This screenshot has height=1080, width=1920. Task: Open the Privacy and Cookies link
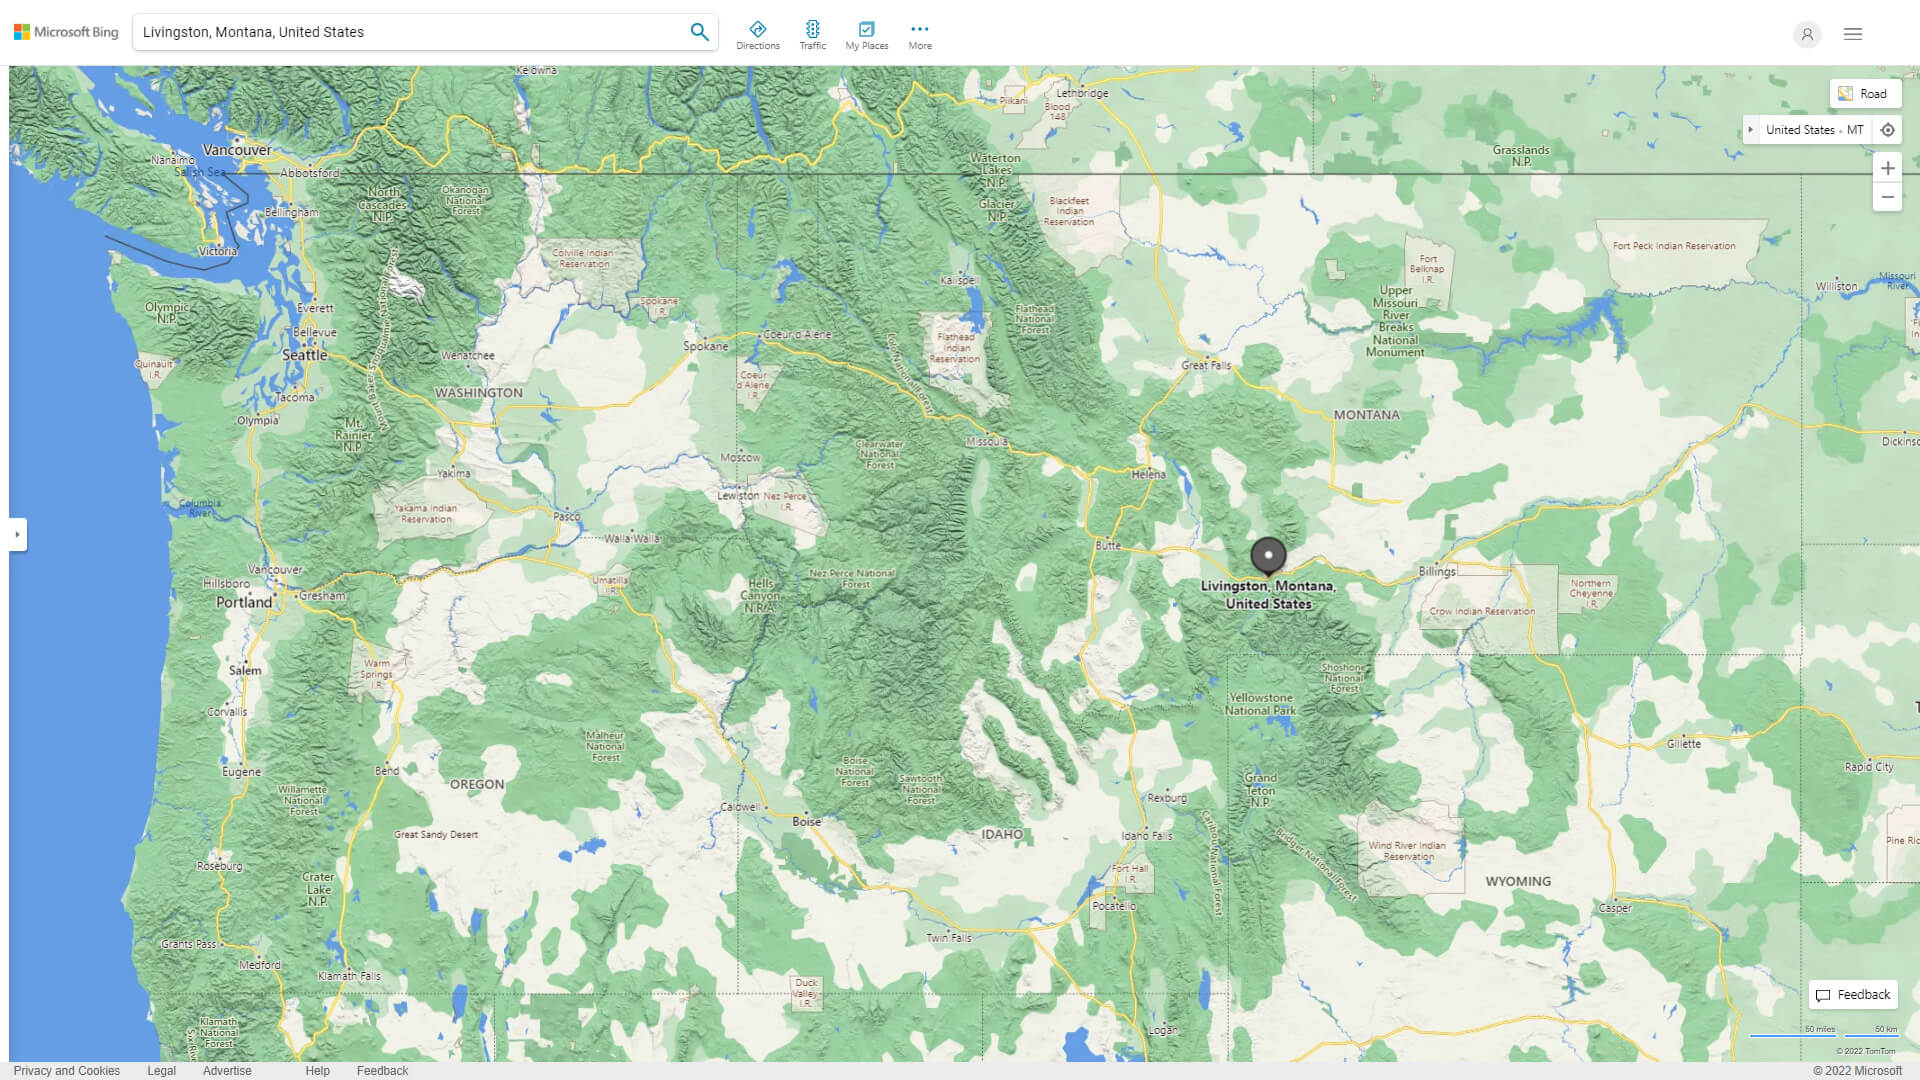66,1070
